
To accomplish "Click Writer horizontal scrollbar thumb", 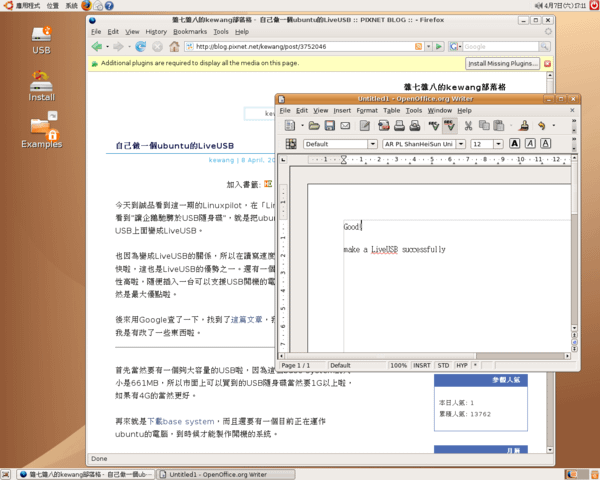I will point(380,356).
